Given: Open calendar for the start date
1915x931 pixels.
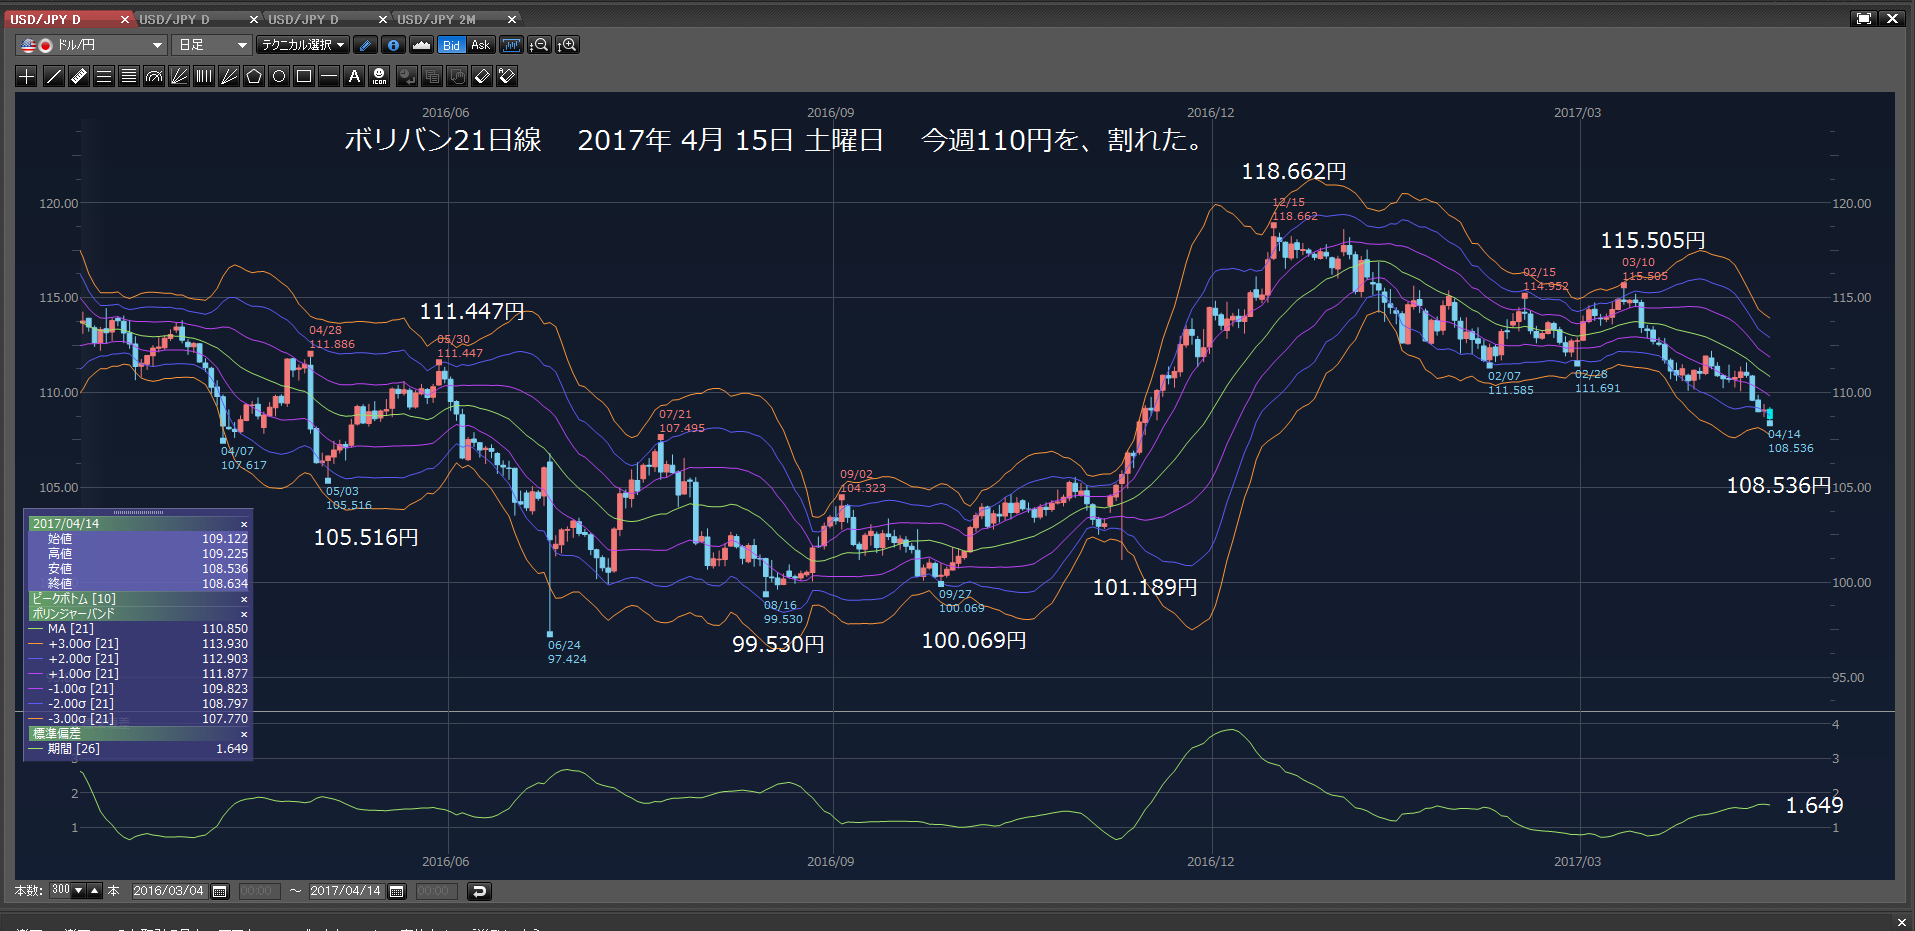Looking at the screenshot, I should pos(220,891).
